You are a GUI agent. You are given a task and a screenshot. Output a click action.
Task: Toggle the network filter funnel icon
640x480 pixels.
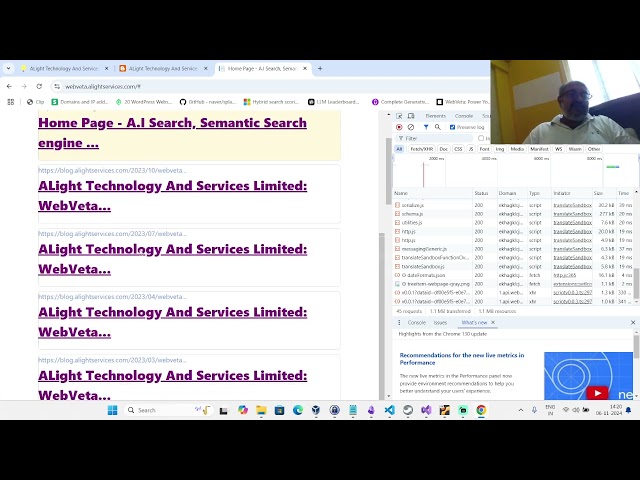click(x=426, y=127)
